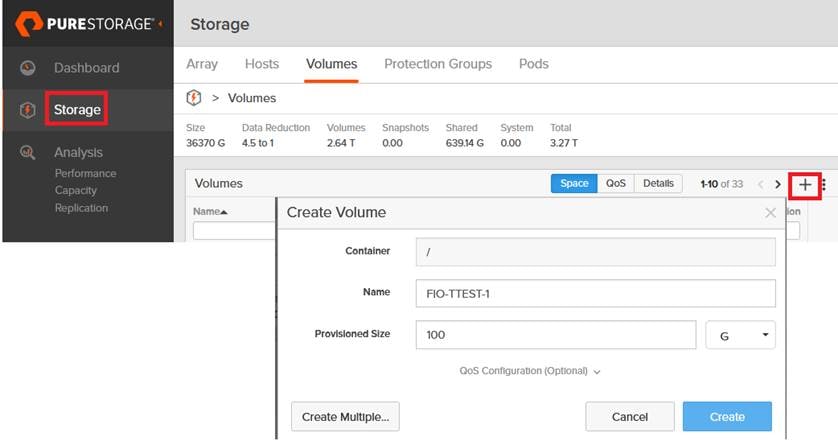Image resolution: width=838 pixels, height=441 pixels.
Task: Click the array breadcrumb icon
Action: pos(193,98)
